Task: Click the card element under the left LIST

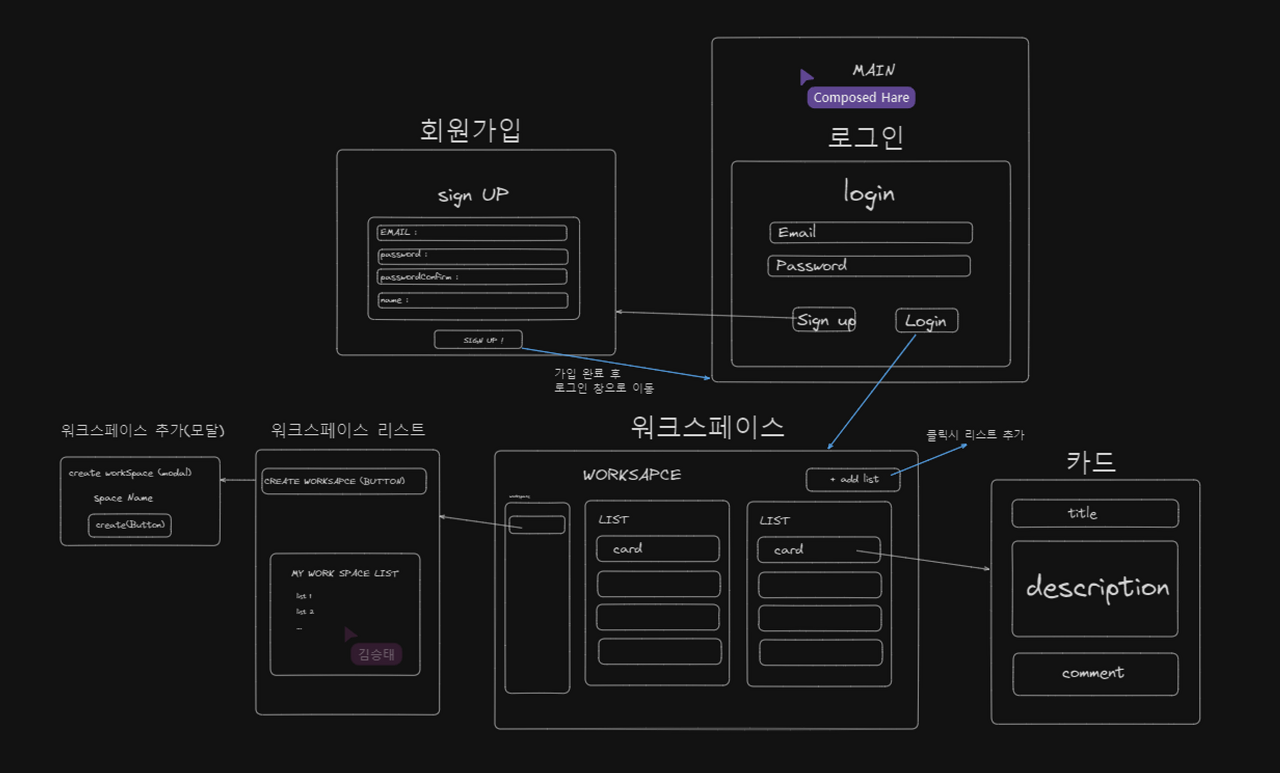Action: 657,548
